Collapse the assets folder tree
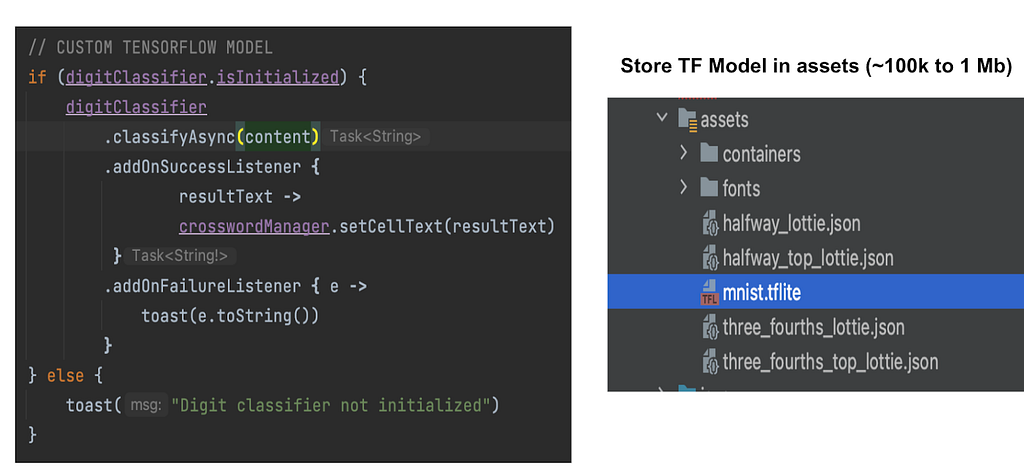 click(662, 118)
